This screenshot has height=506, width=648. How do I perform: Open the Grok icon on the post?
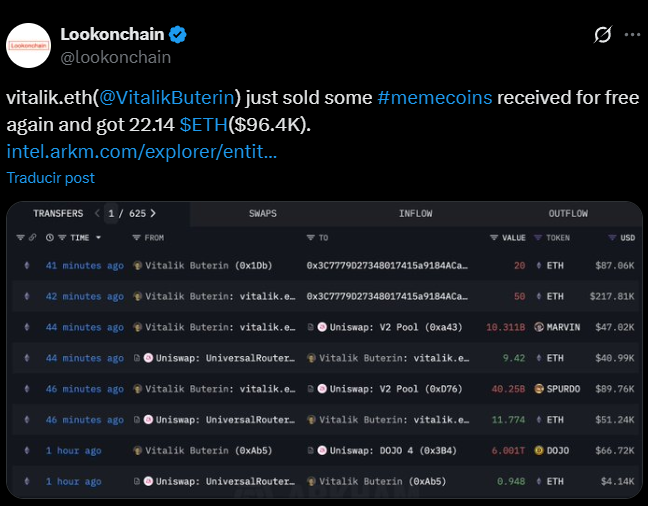602,35
